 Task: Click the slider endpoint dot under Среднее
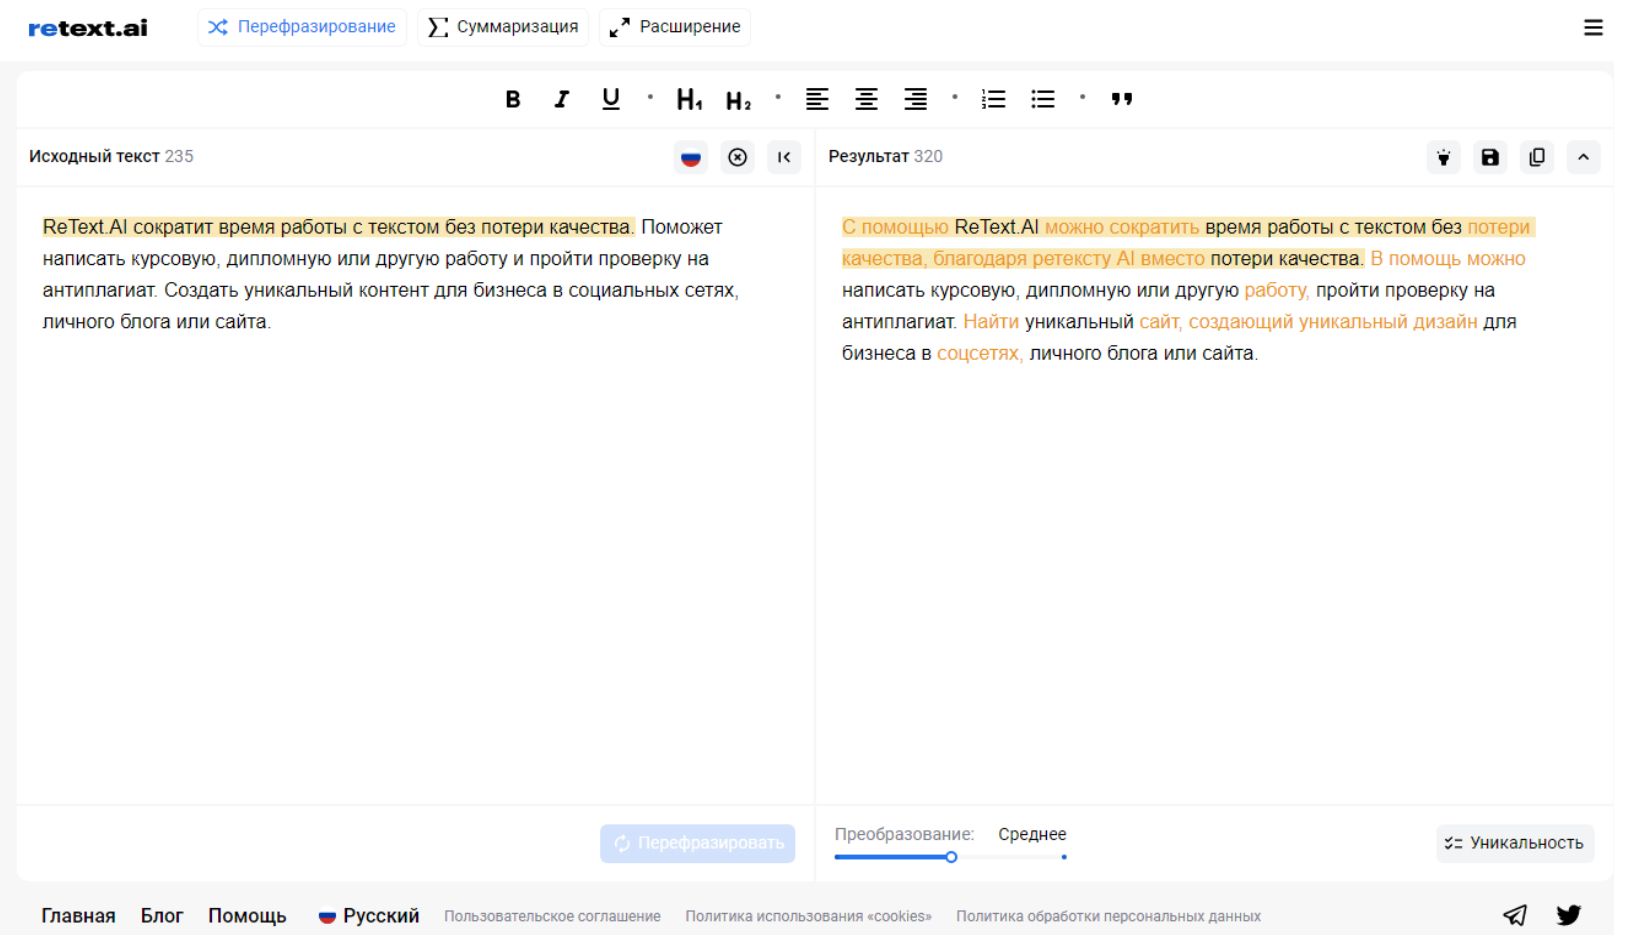click(x=1064, y=857)
